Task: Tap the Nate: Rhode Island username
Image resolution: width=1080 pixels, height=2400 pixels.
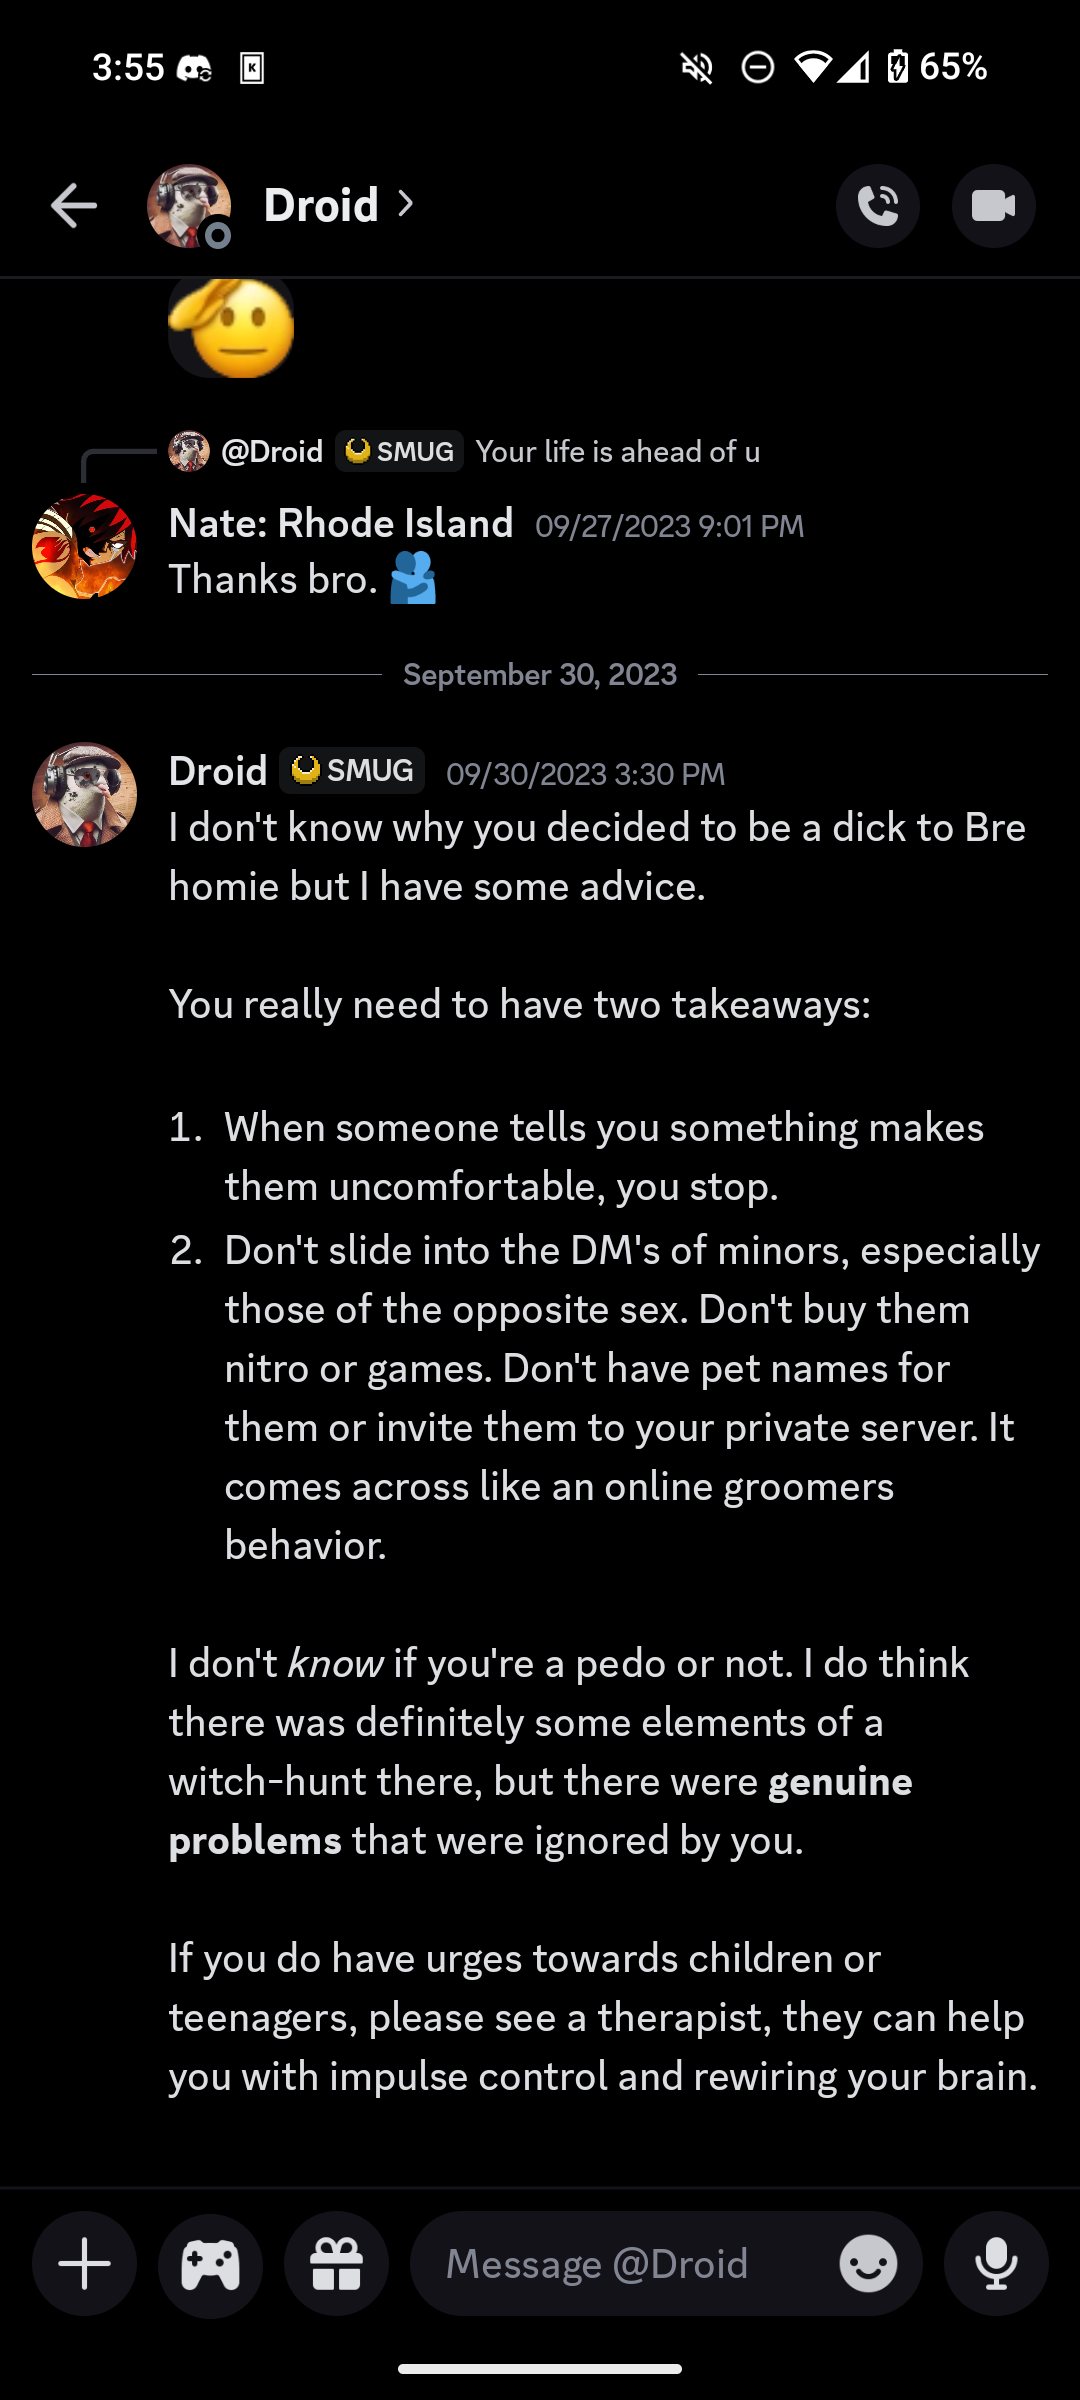Action: tap(341, 523)
